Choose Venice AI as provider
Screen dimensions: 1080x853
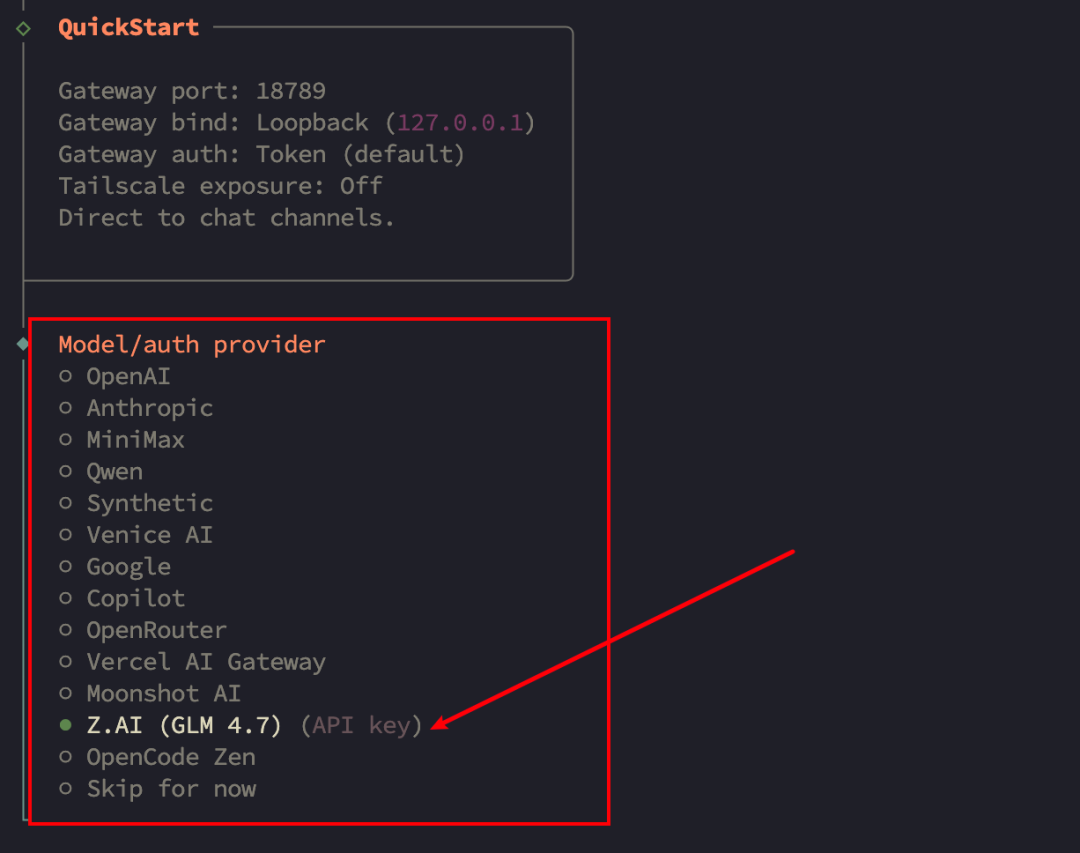[x=149, y=535]
